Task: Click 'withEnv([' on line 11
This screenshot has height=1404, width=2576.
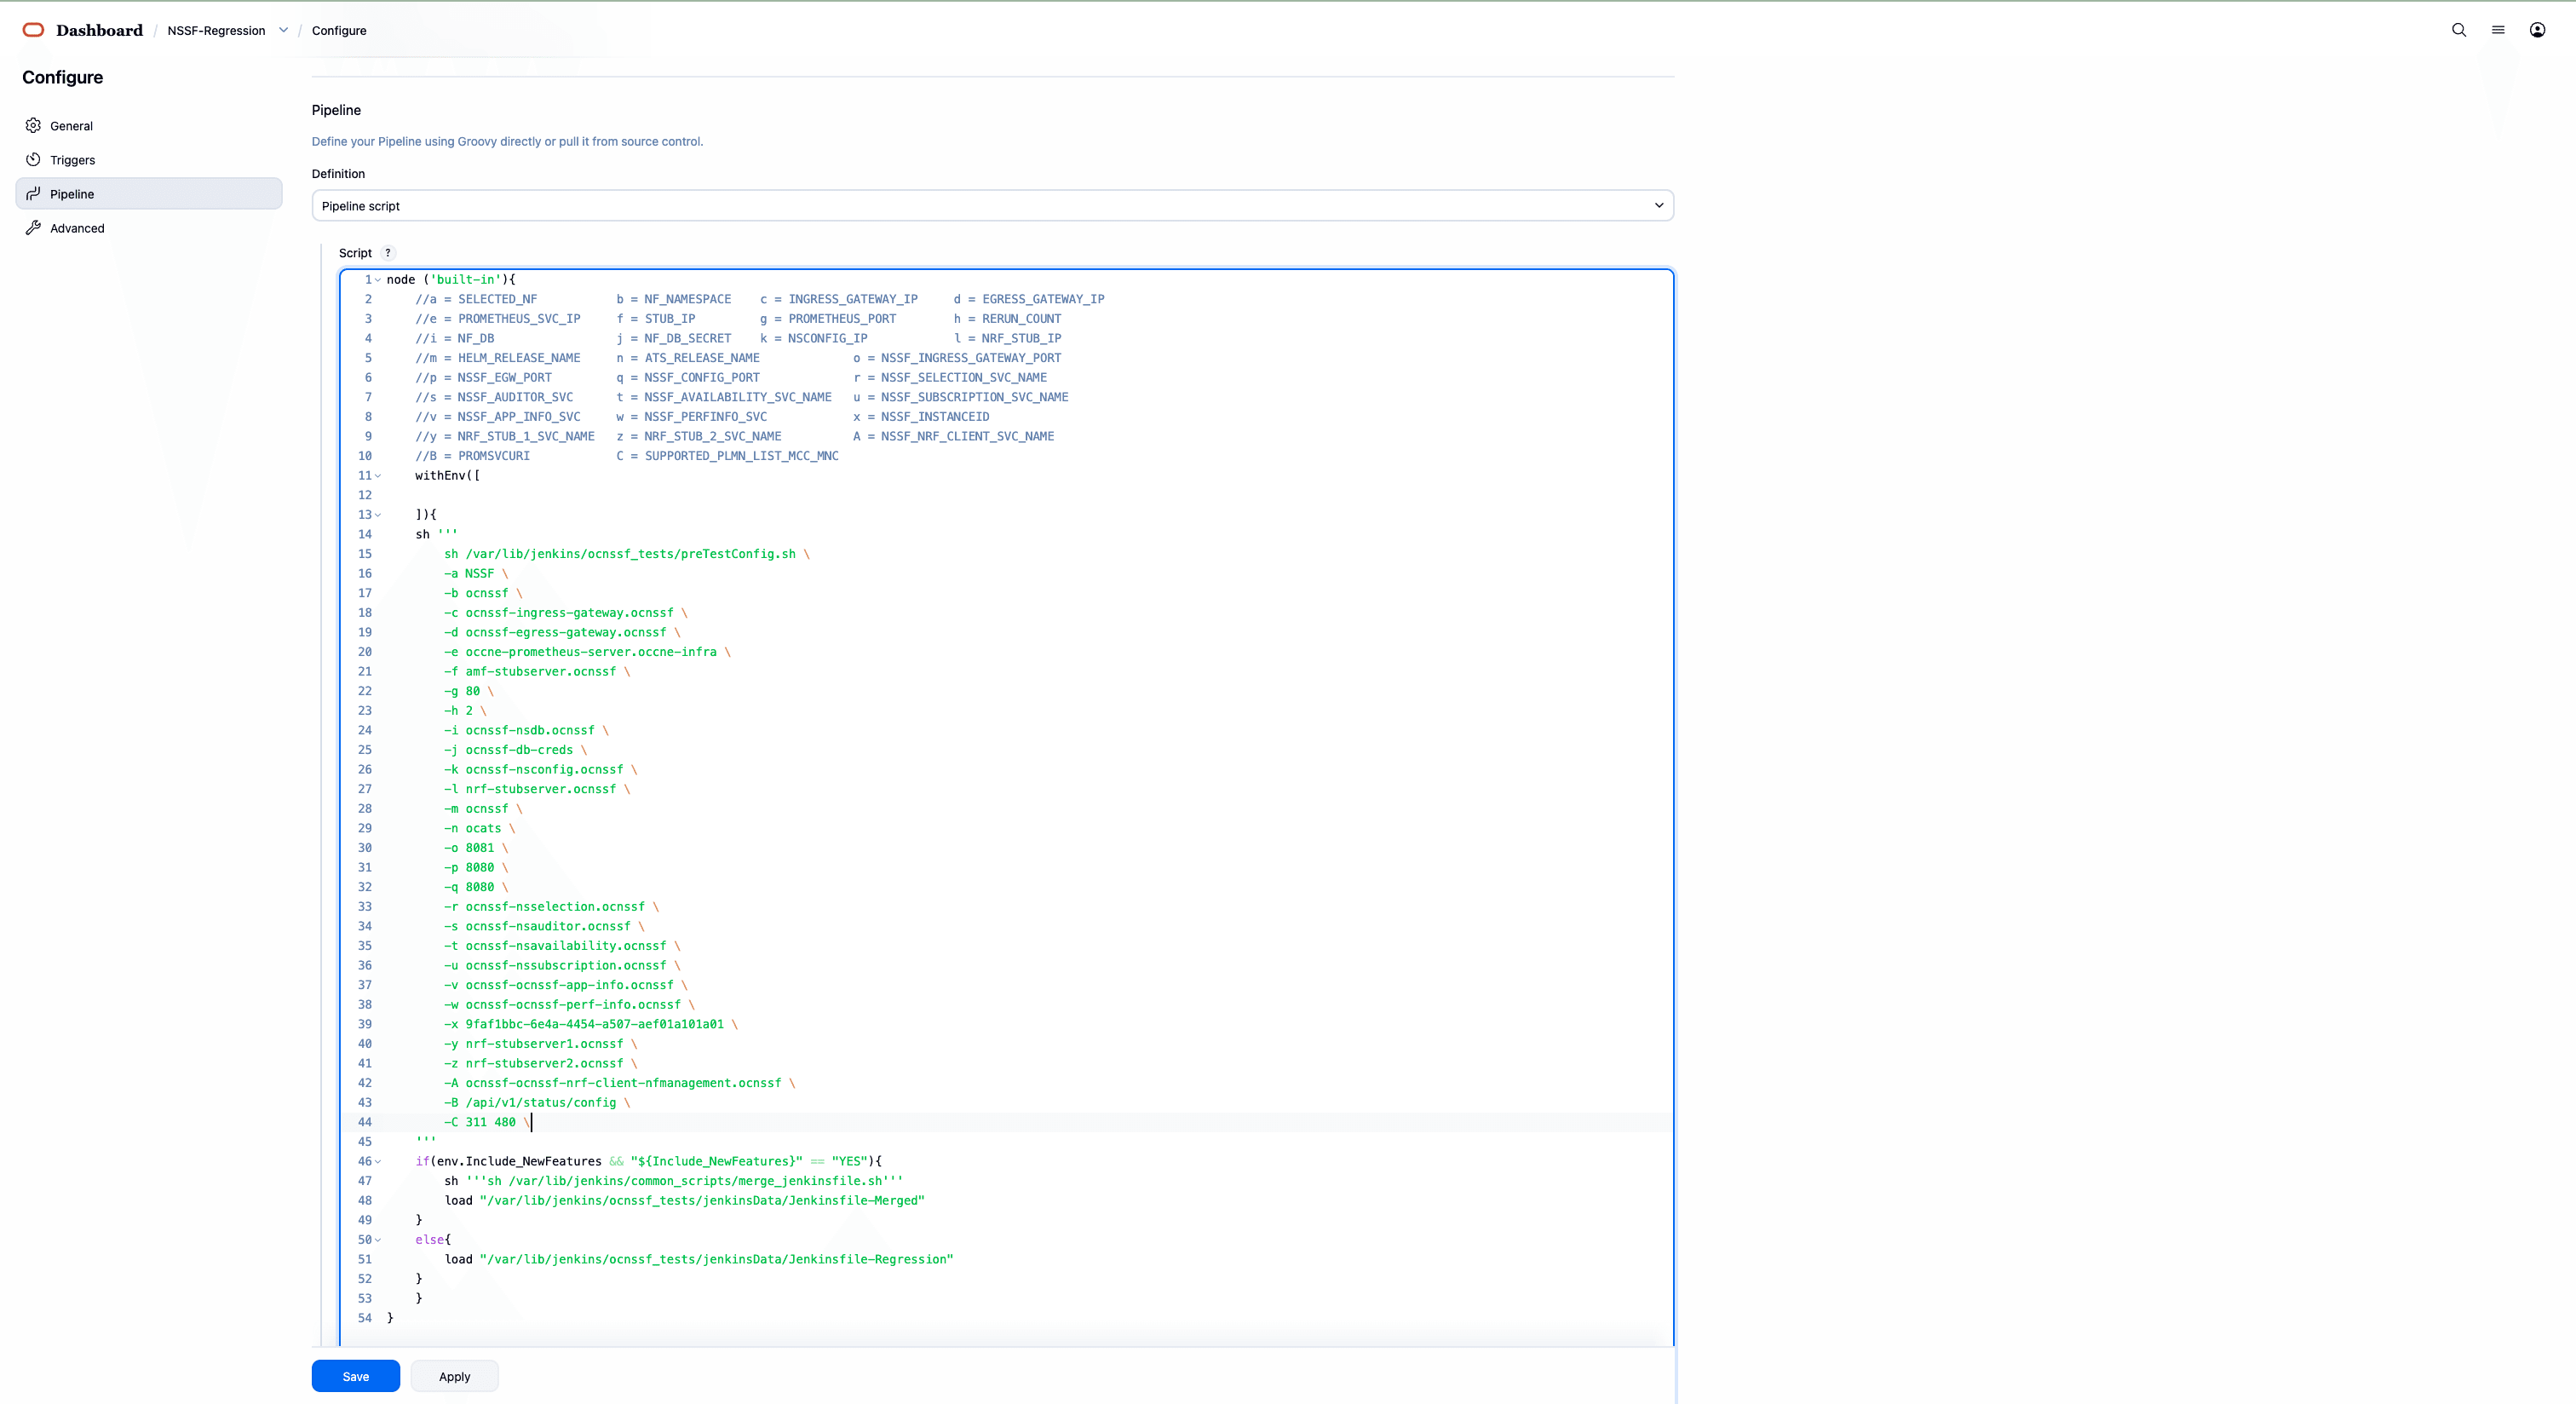Action: (447, 476)
